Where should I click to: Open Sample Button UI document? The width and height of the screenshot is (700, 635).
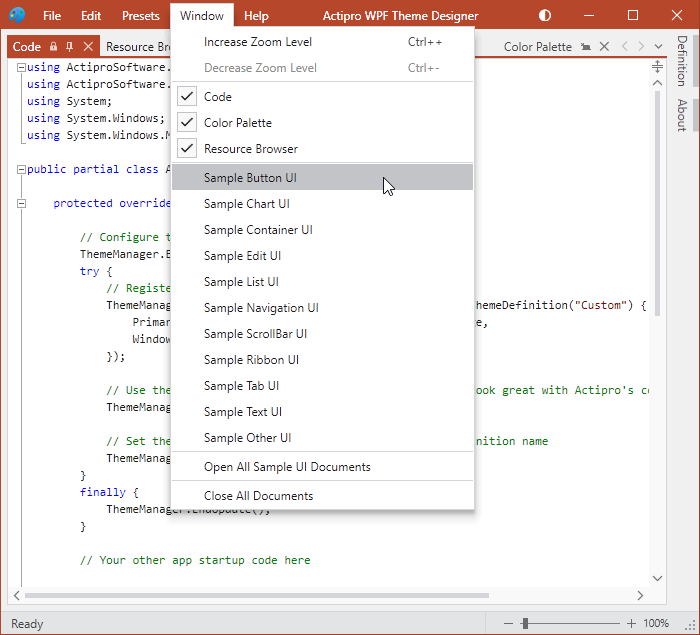[x=322, y=177]
